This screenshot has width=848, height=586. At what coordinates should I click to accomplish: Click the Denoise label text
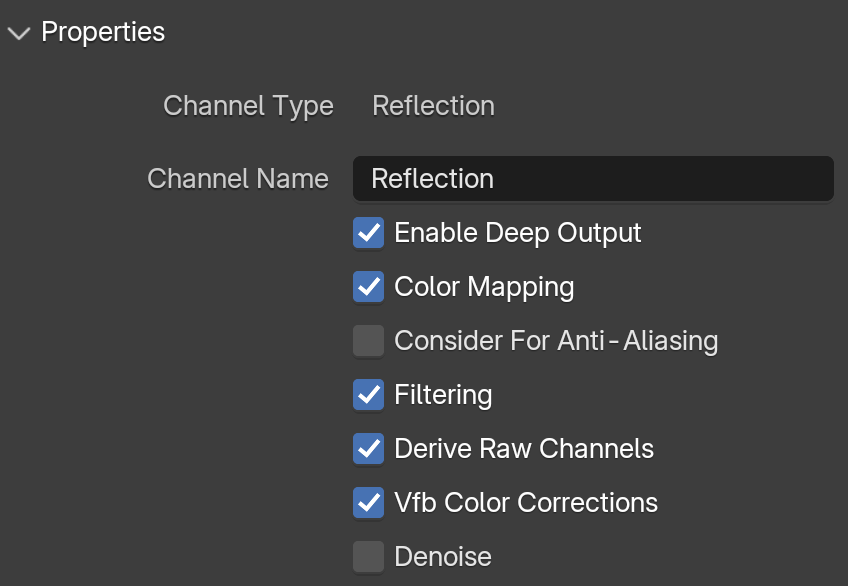[x=443, y=557]
